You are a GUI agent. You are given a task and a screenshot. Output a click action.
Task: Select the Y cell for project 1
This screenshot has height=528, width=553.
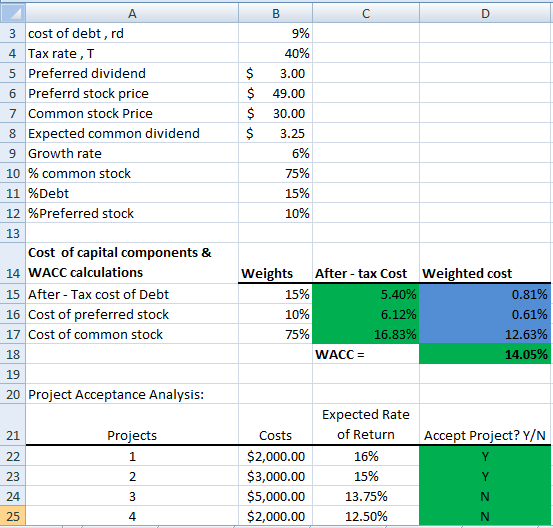(x=485, y=456)
